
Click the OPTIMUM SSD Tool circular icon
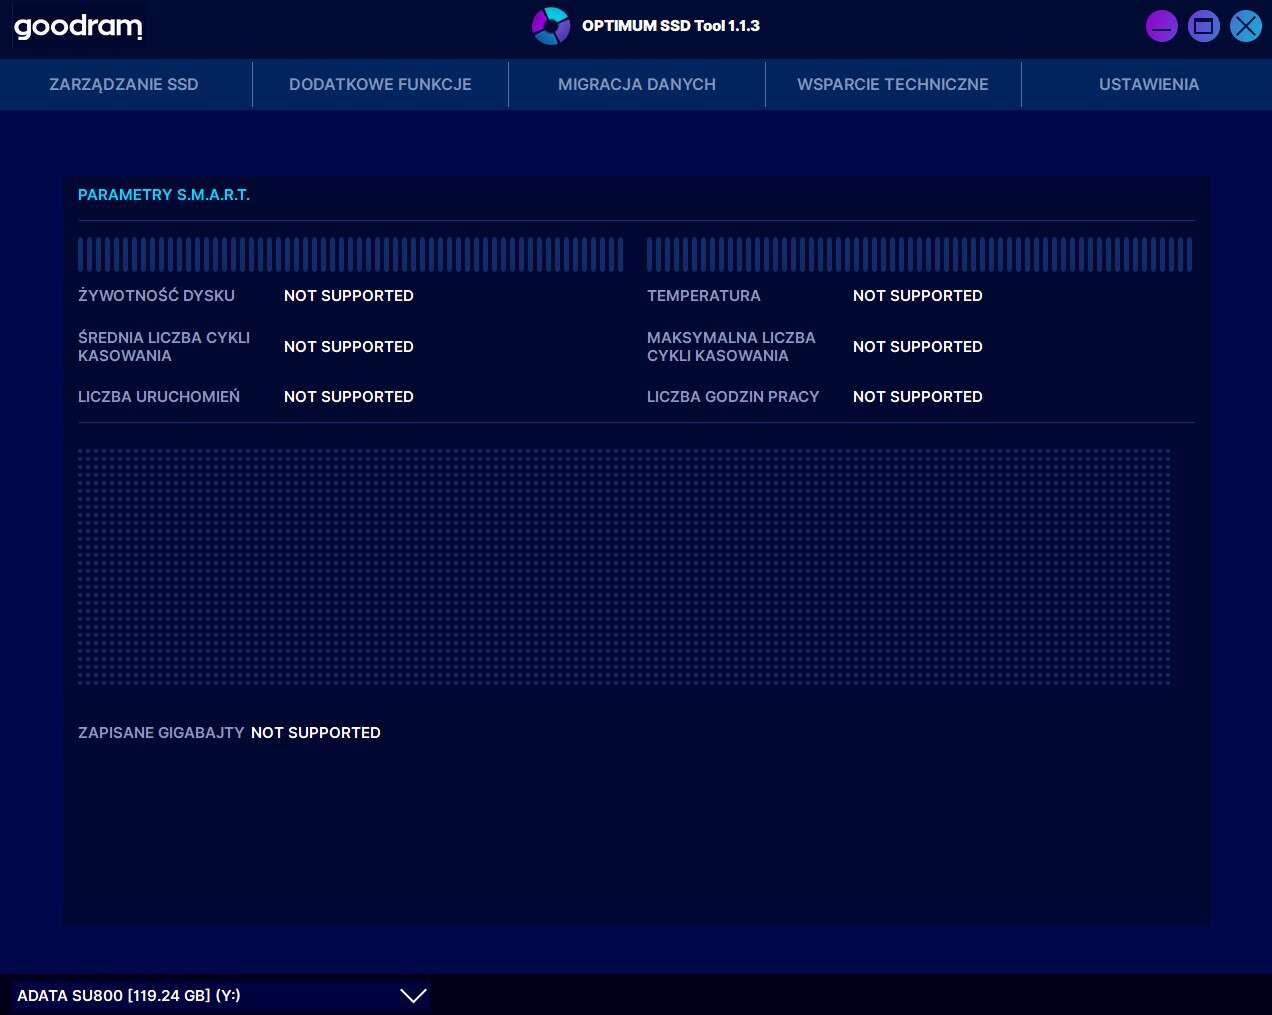click(550, 26)
